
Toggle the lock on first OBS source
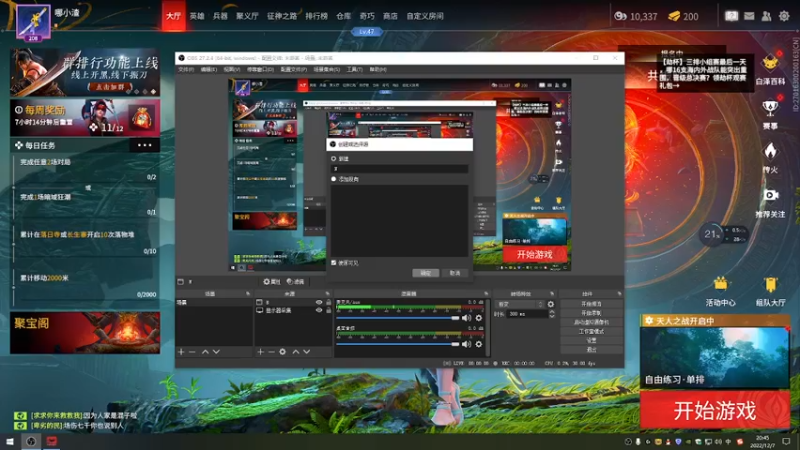point(328,303)
